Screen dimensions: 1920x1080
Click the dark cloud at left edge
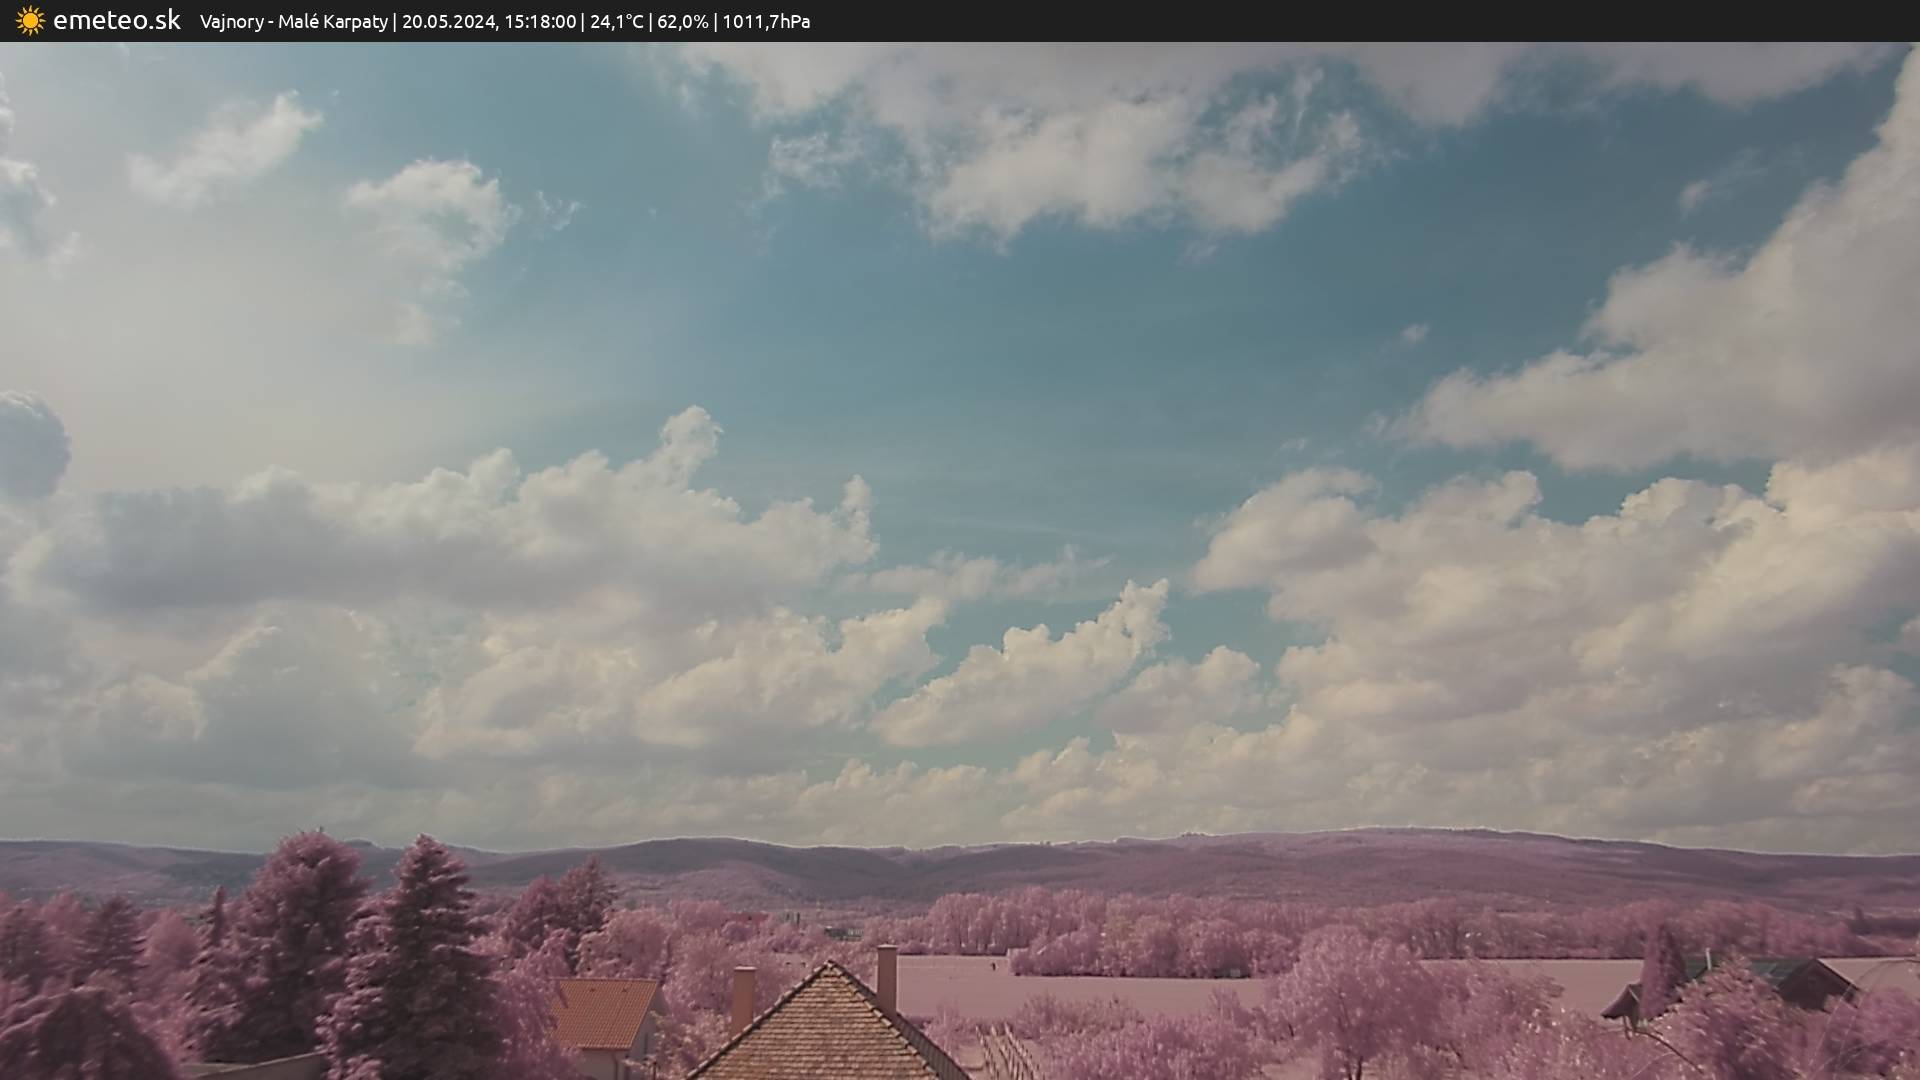pyautogui.click(x=30, y=445)
